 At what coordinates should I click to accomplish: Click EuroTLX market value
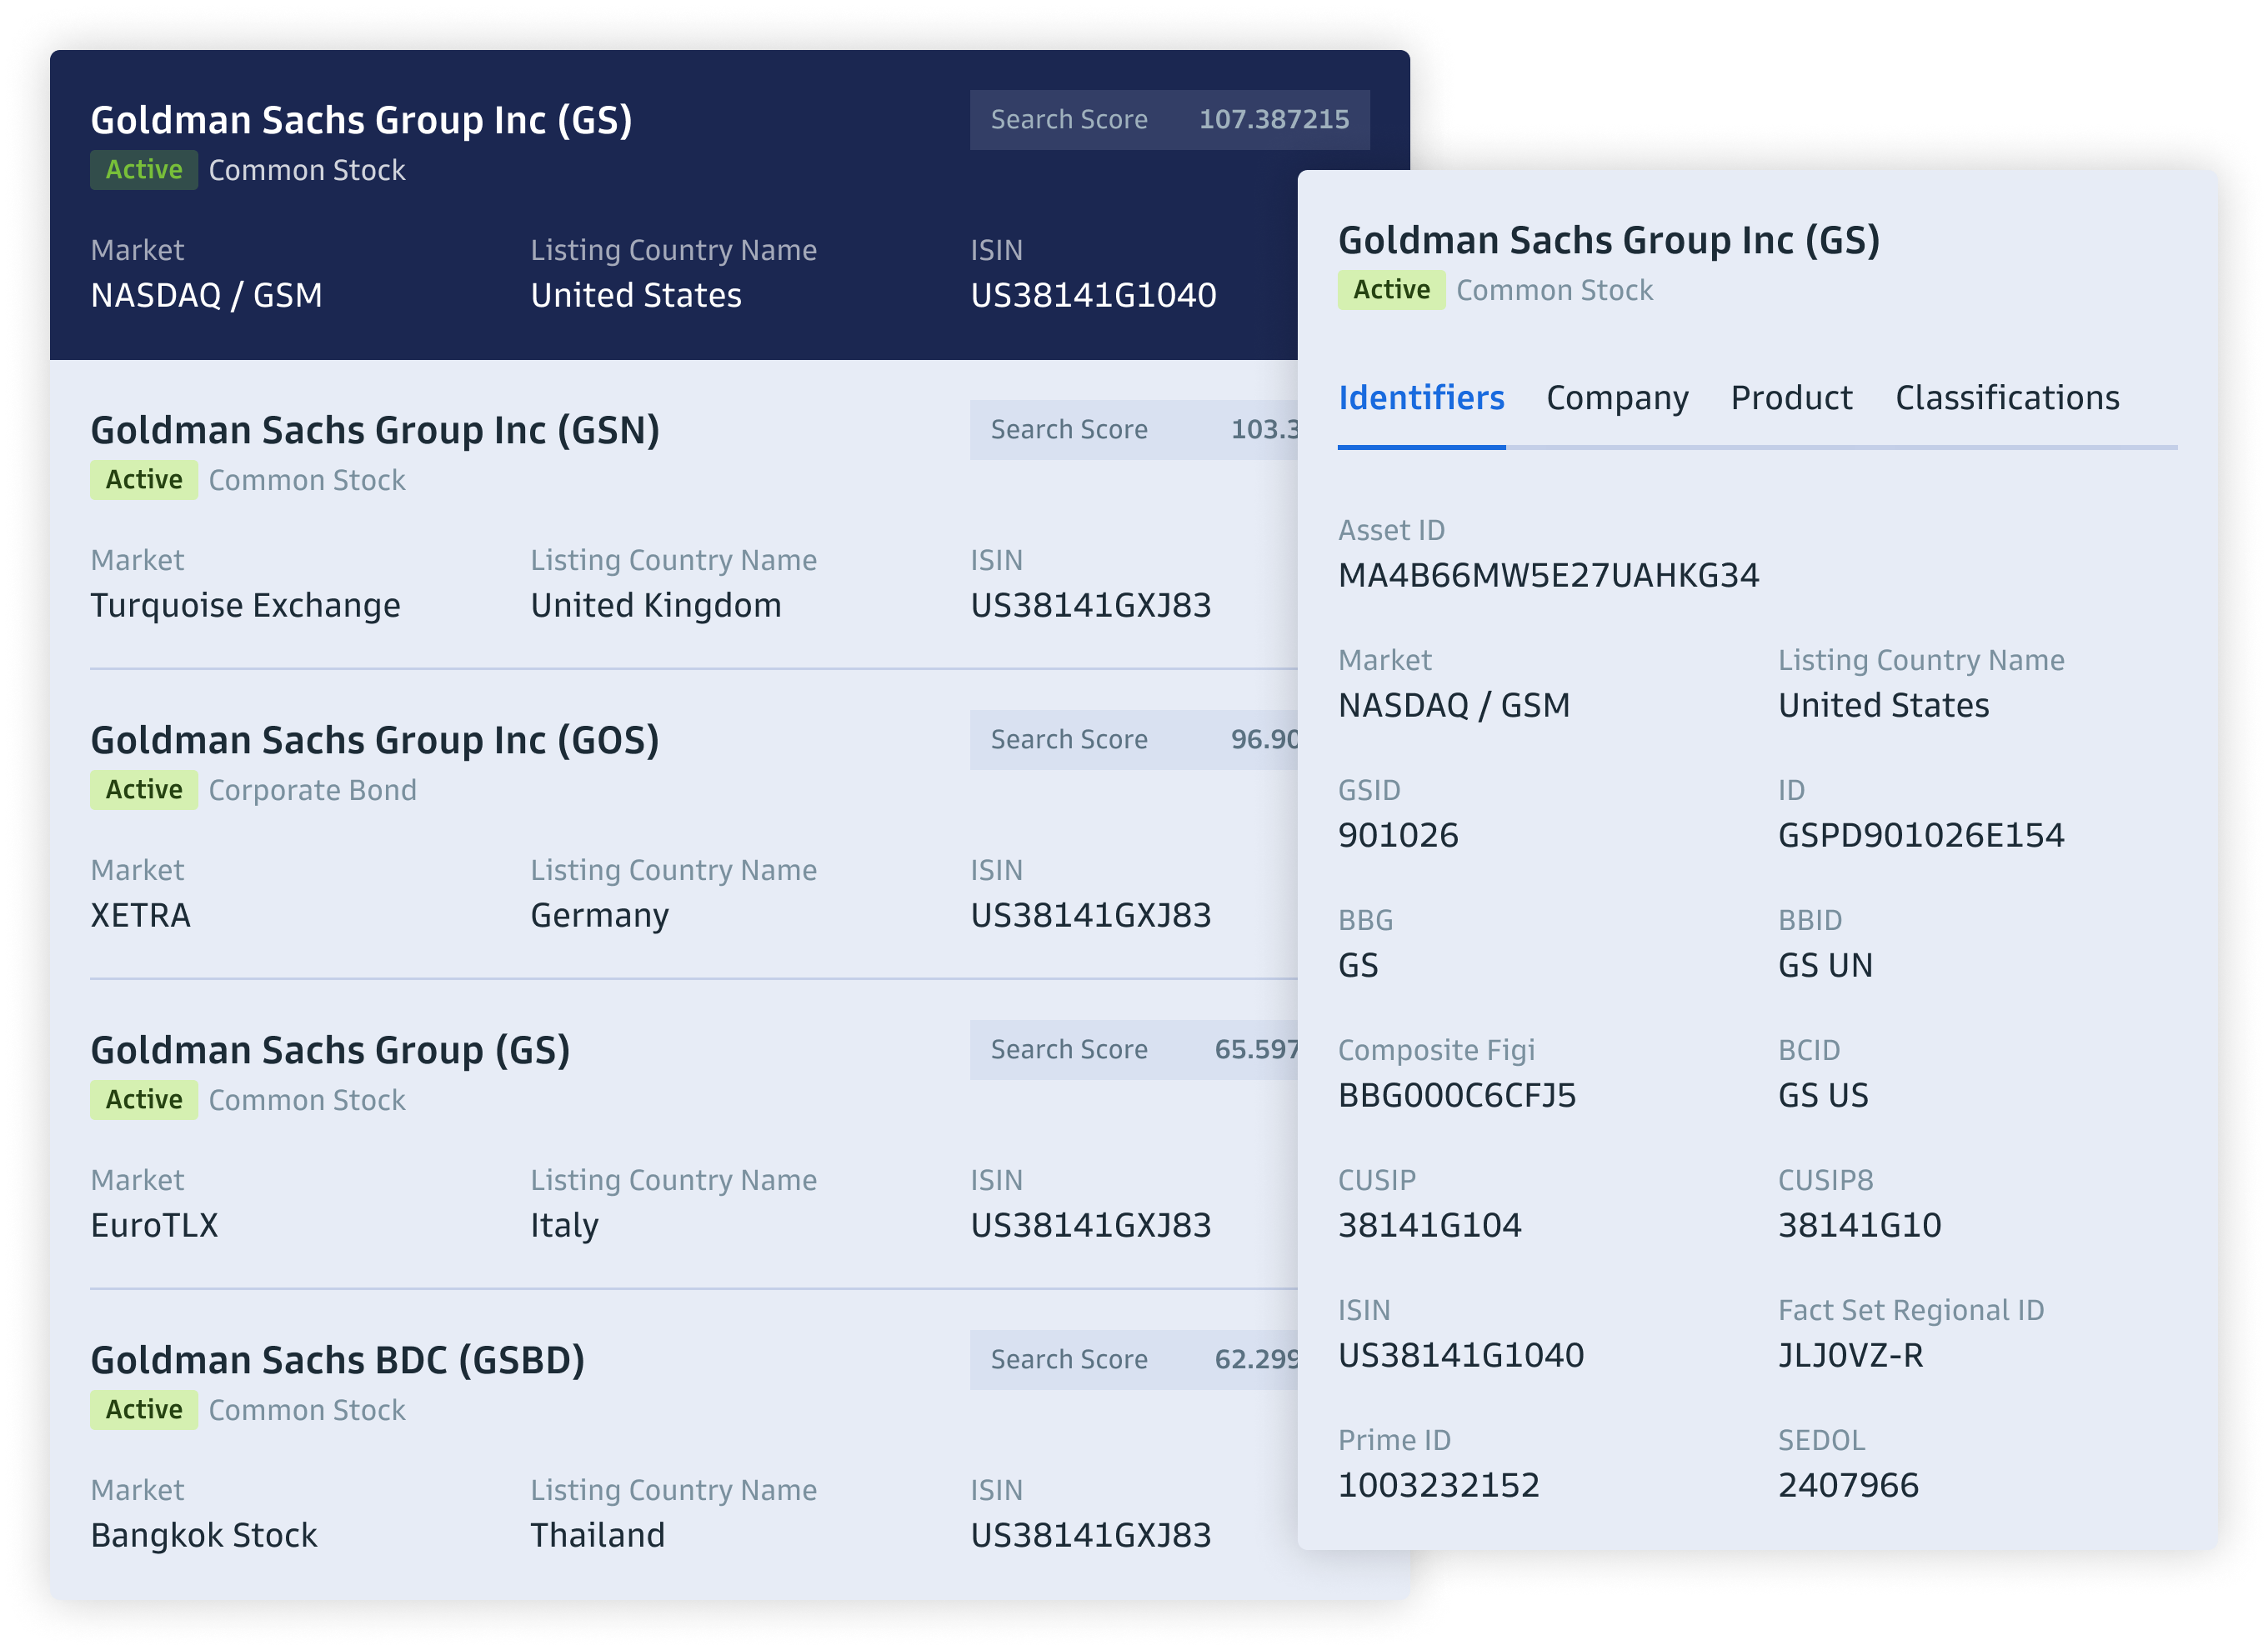pos(154,1226)
